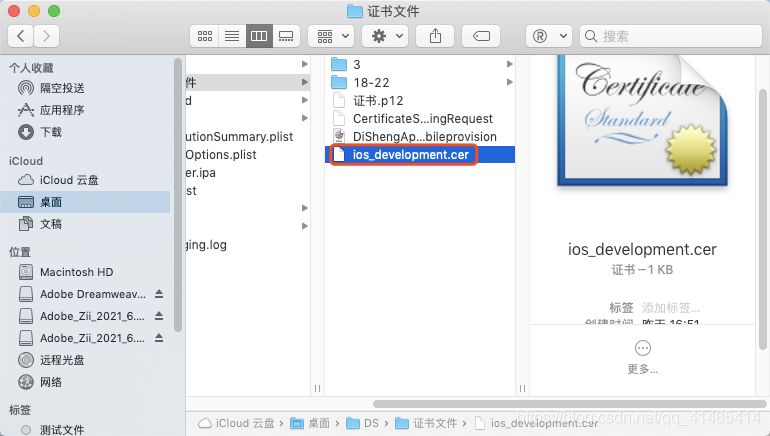Image resolution: width=770 pixels, height=436 pixels.
Task: Open 下载 in the sidebar
Action: [40, 132]
